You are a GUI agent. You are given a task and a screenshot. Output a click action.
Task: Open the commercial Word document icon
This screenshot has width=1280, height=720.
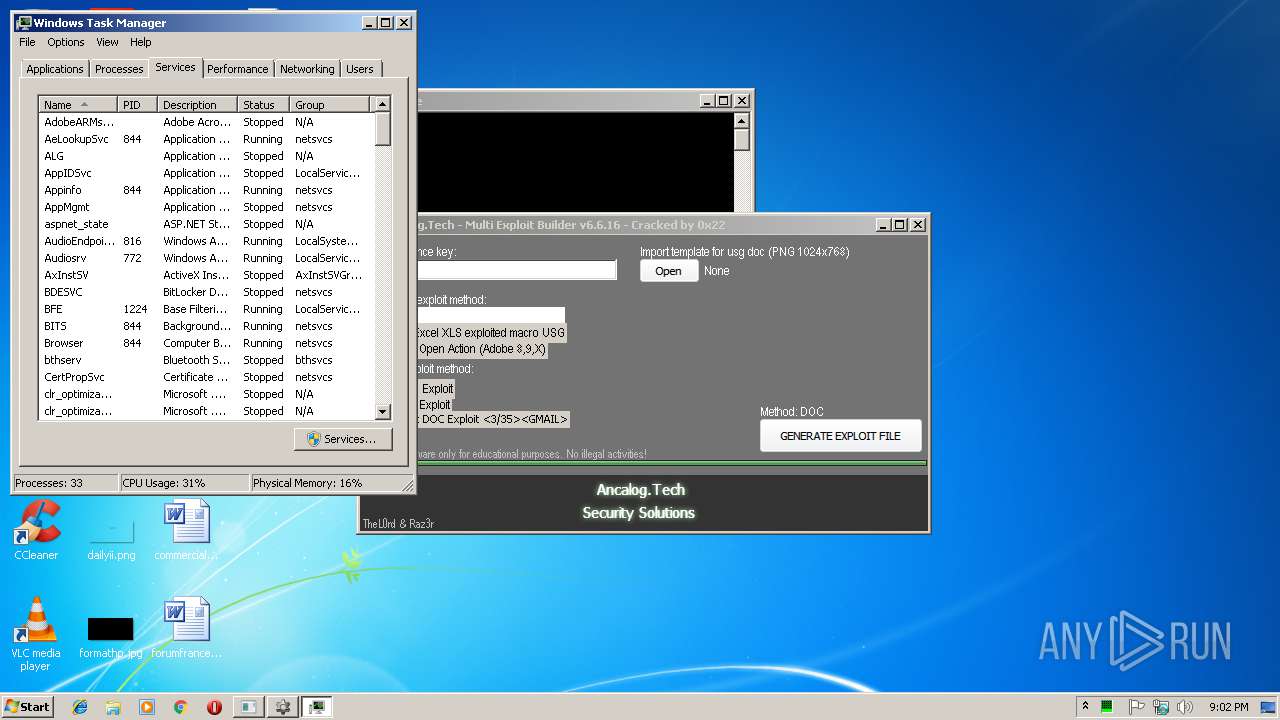click(x=186, y=530)
